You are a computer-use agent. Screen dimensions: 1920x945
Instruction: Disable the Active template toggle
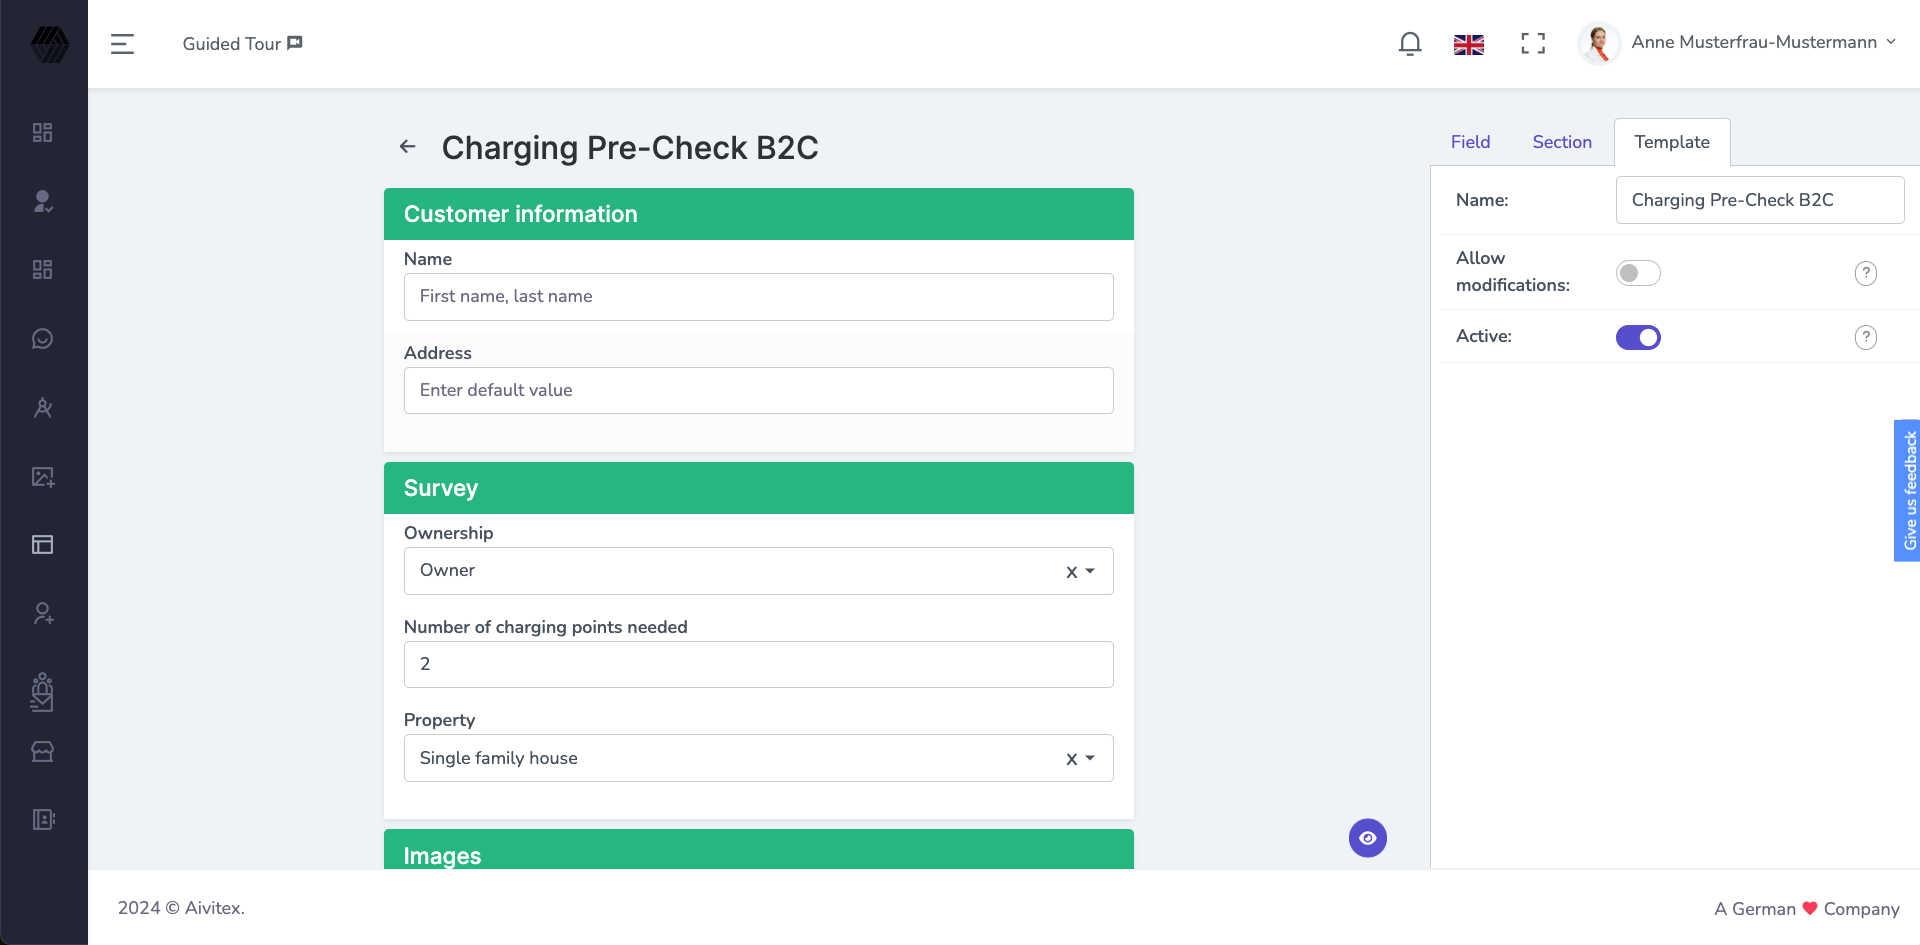[1638, 337]
